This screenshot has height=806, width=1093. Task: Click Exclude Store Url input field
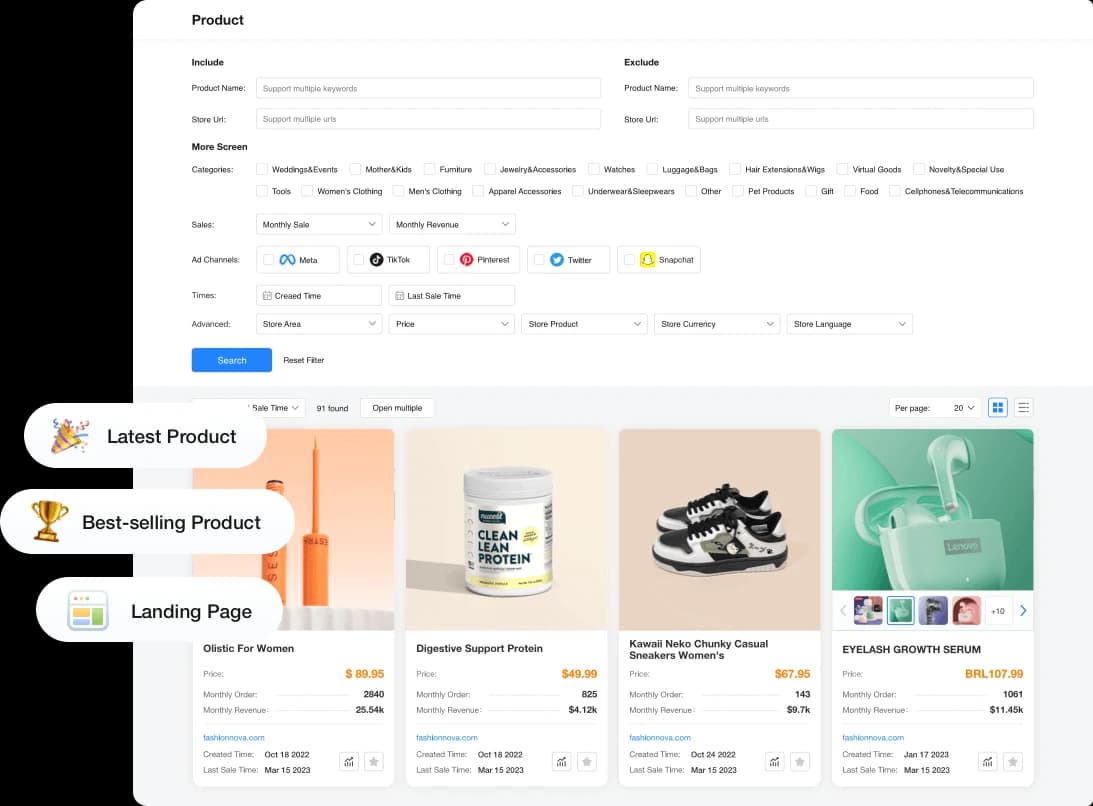(x=860, y=119)
